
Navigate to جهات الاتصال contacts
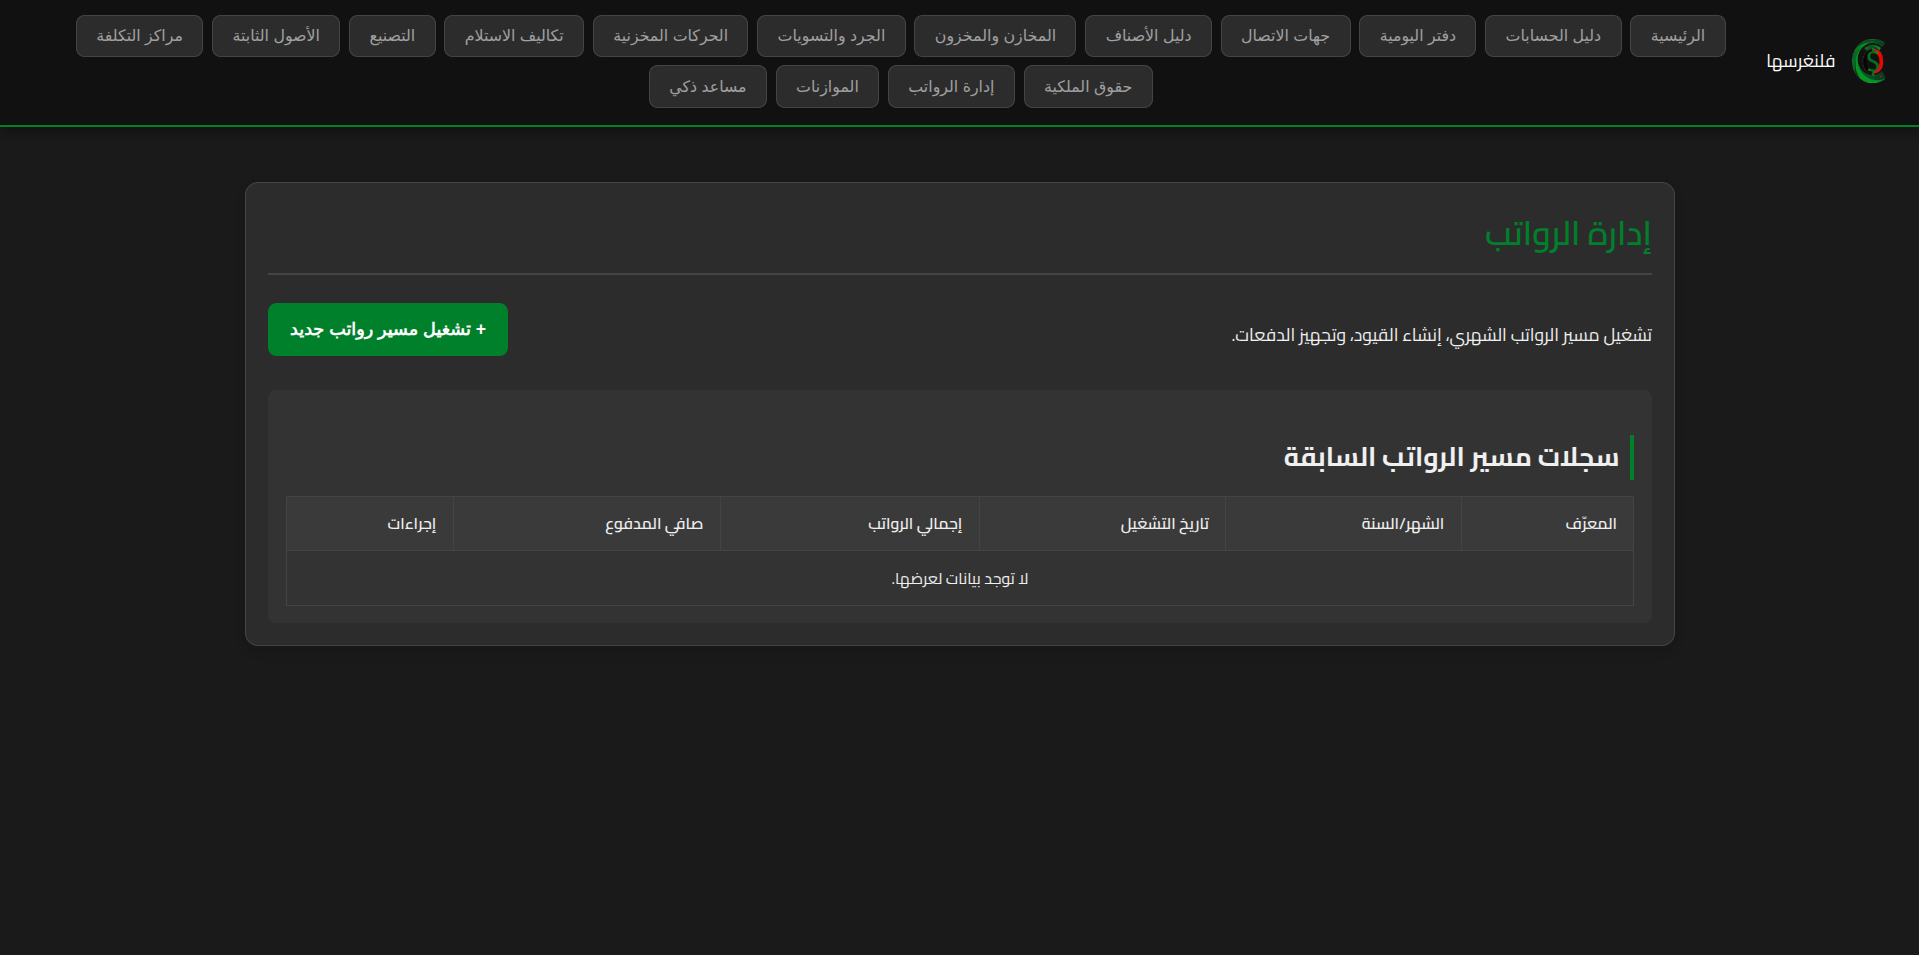[1284, 36]
